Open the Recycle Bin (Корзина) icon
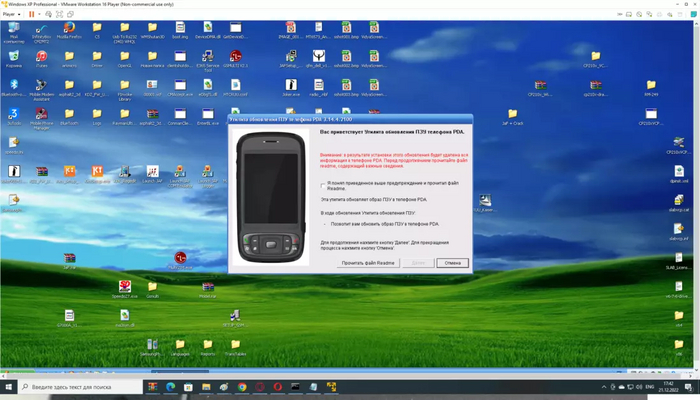 point(14,57)
